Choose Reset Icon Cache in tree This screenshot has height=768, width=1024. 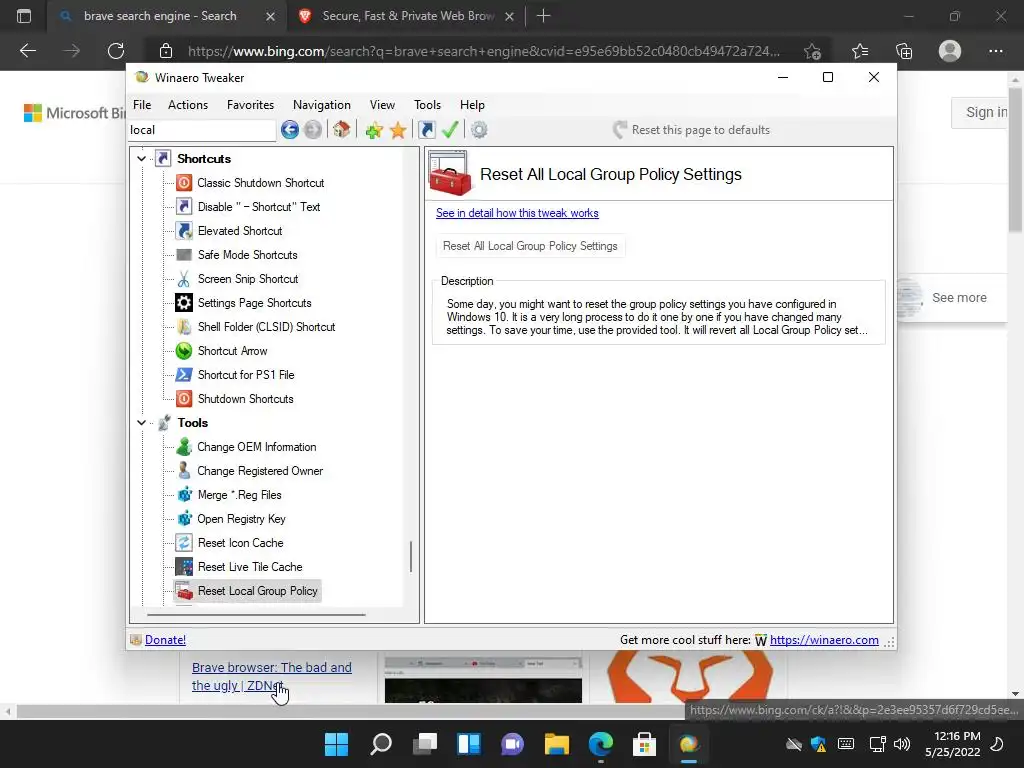tap(240, 543)
